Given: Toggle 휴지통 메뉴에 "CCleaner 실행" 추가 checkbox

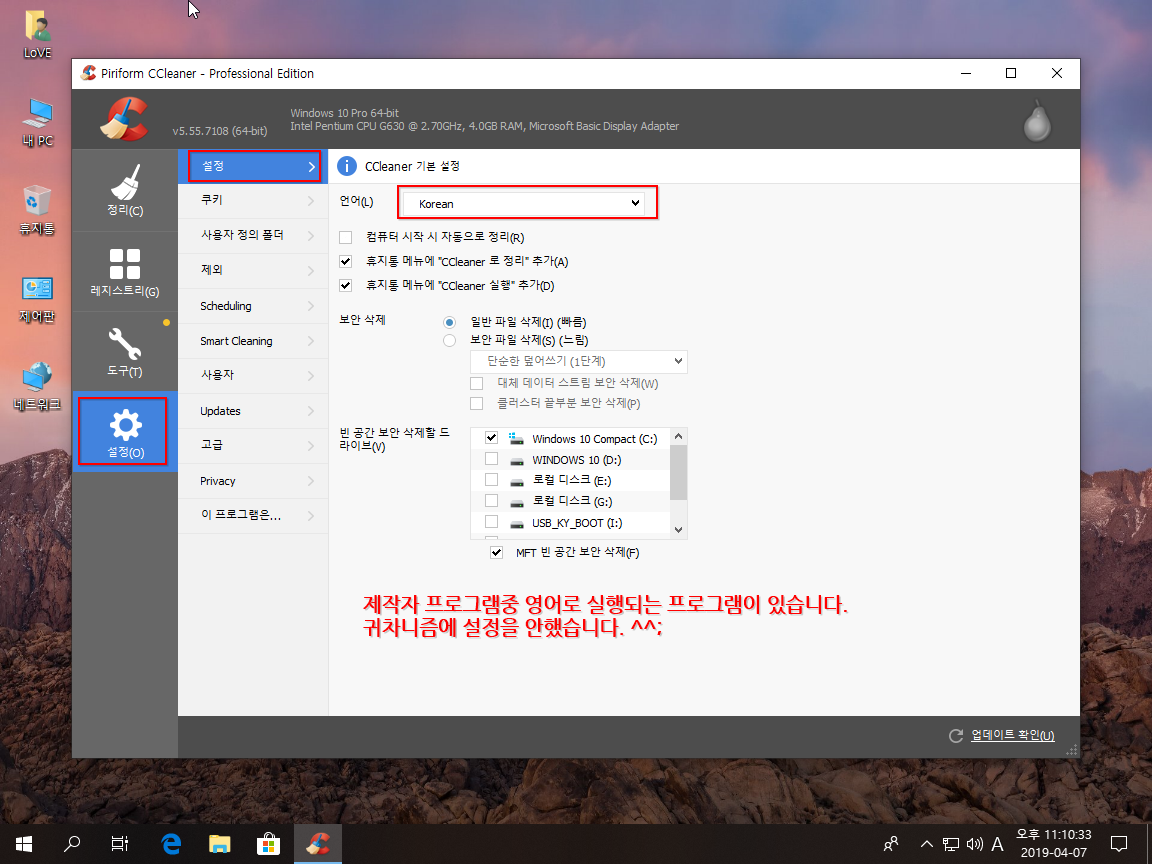Looking at the screenshot, I should point(345,285).
